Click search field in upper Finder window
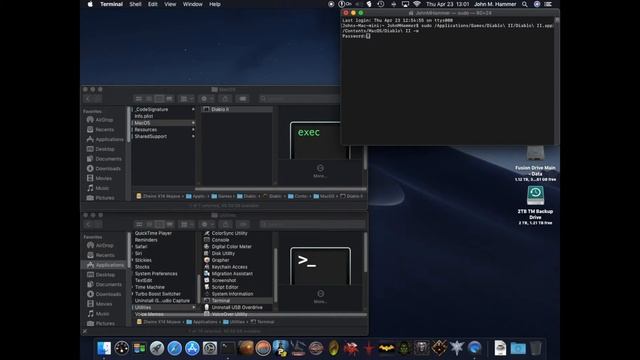640x360 pixels. [x=300, y=98]
